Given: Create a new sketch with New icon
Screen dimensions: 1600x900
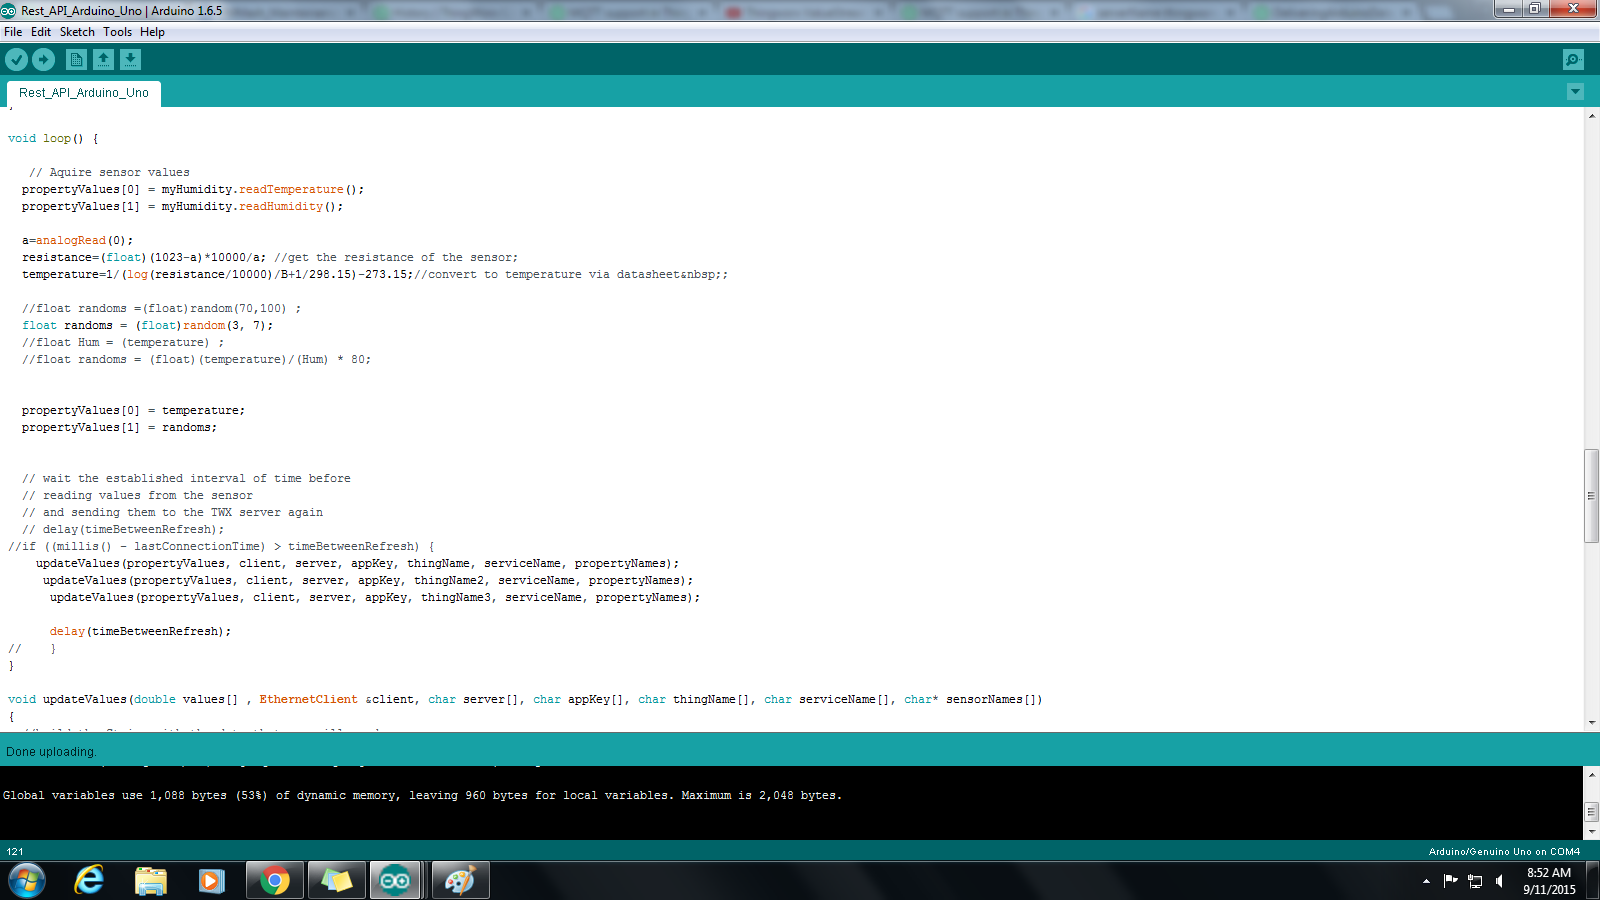Looking at the screenshot, I should 76,60.
